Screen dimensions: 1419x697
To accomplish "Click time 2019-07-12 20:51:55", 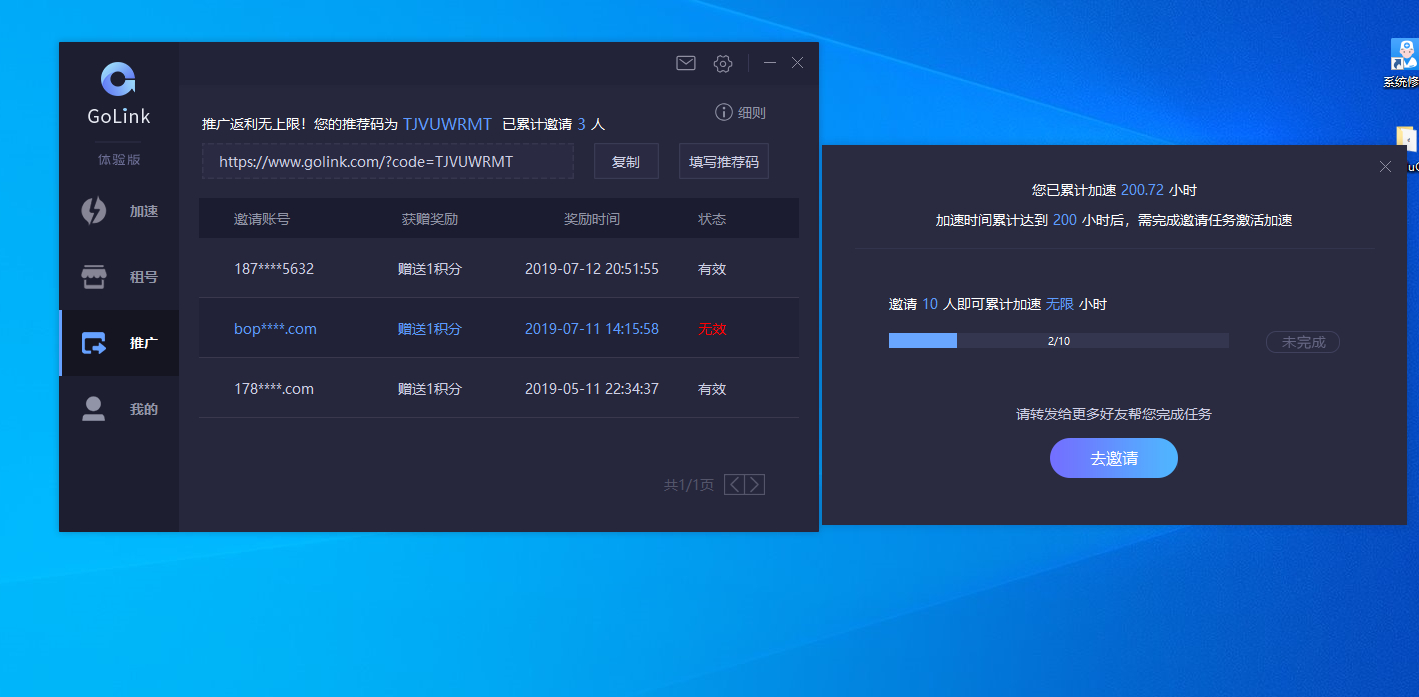I will pos(592,269).
